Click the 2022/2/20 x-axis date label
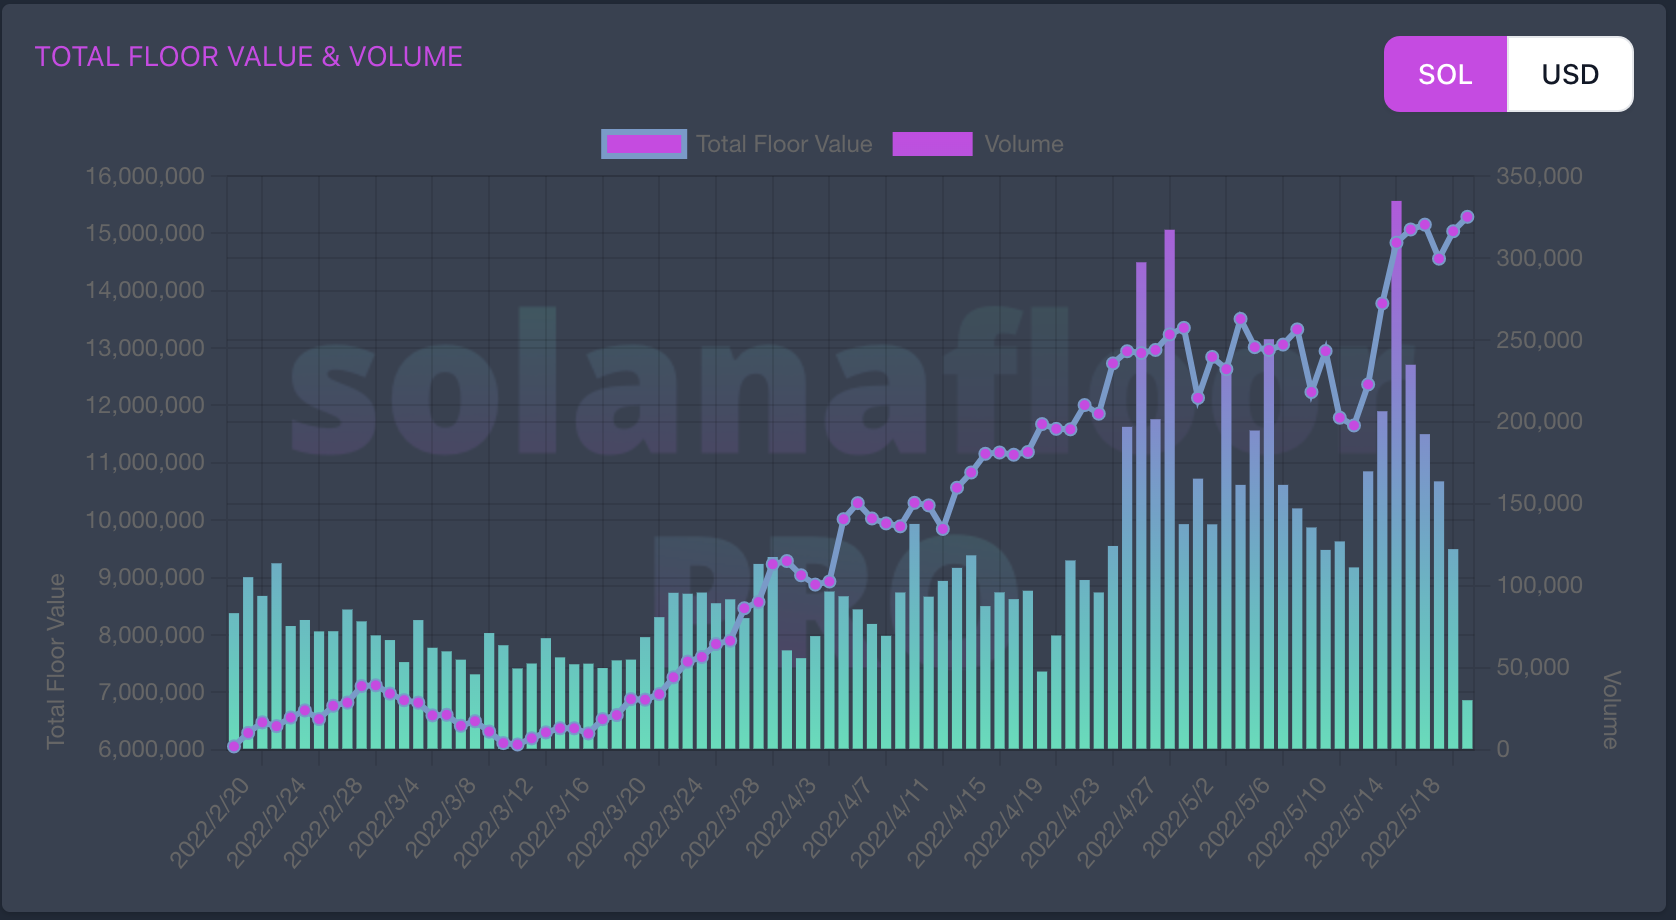Viewport: 1676px width, 920px height. click(210, 822)
